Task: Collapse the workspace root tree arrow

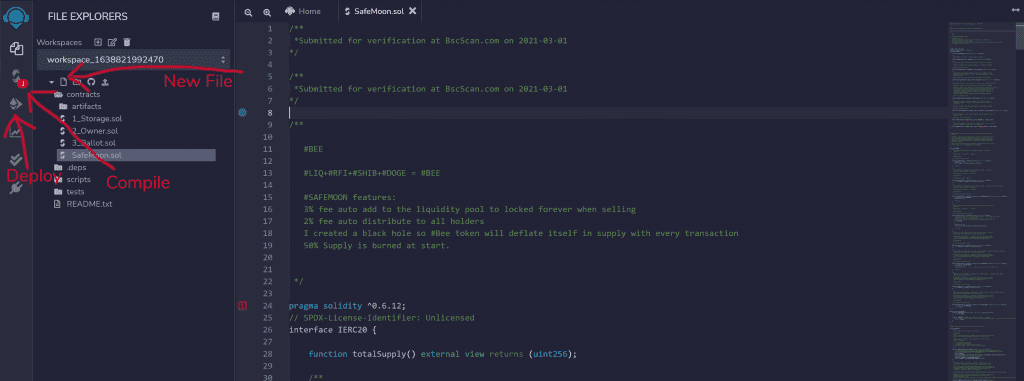Action: click(51, 82)
